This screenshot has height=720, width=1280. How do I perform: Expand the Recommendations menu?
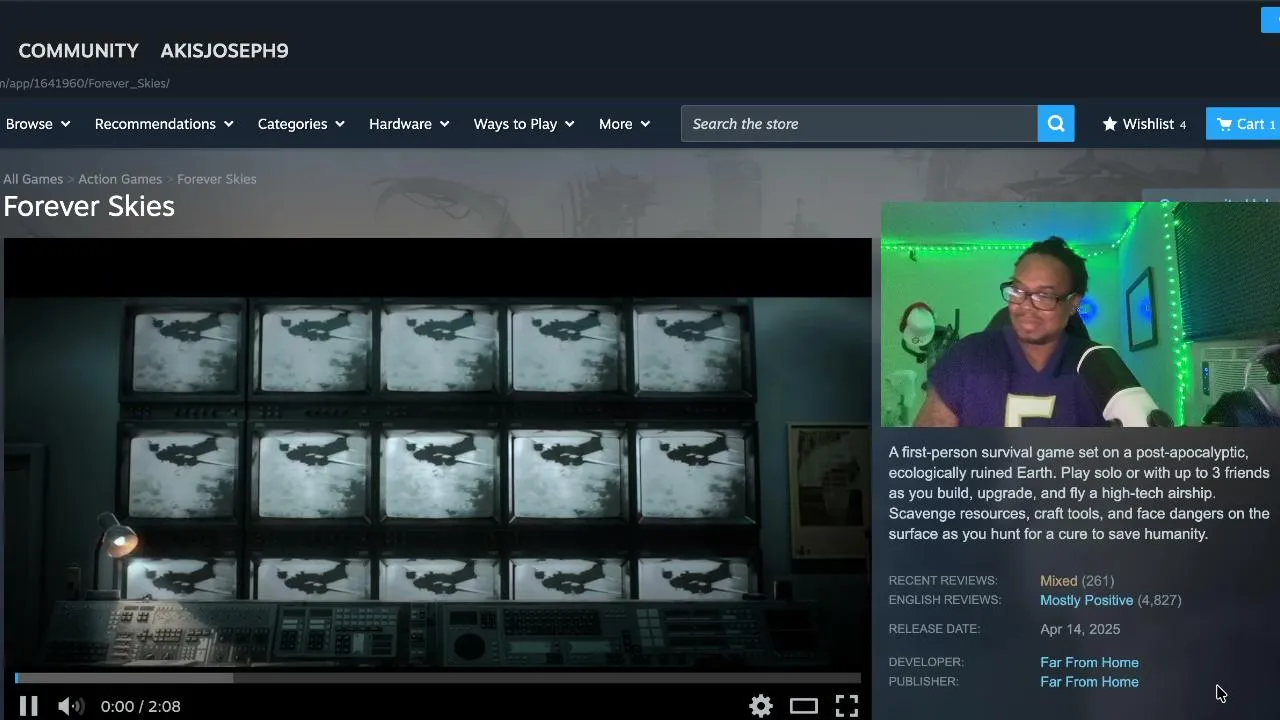click(x=164, y=124)
